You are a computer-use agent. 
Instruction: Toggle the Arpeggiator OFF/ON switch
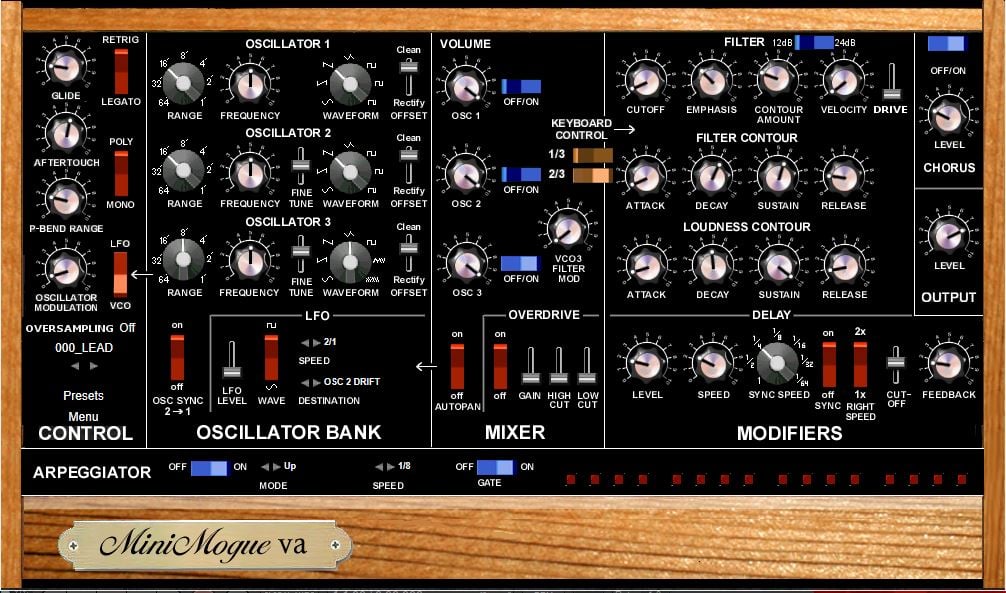tap(209, 468)
